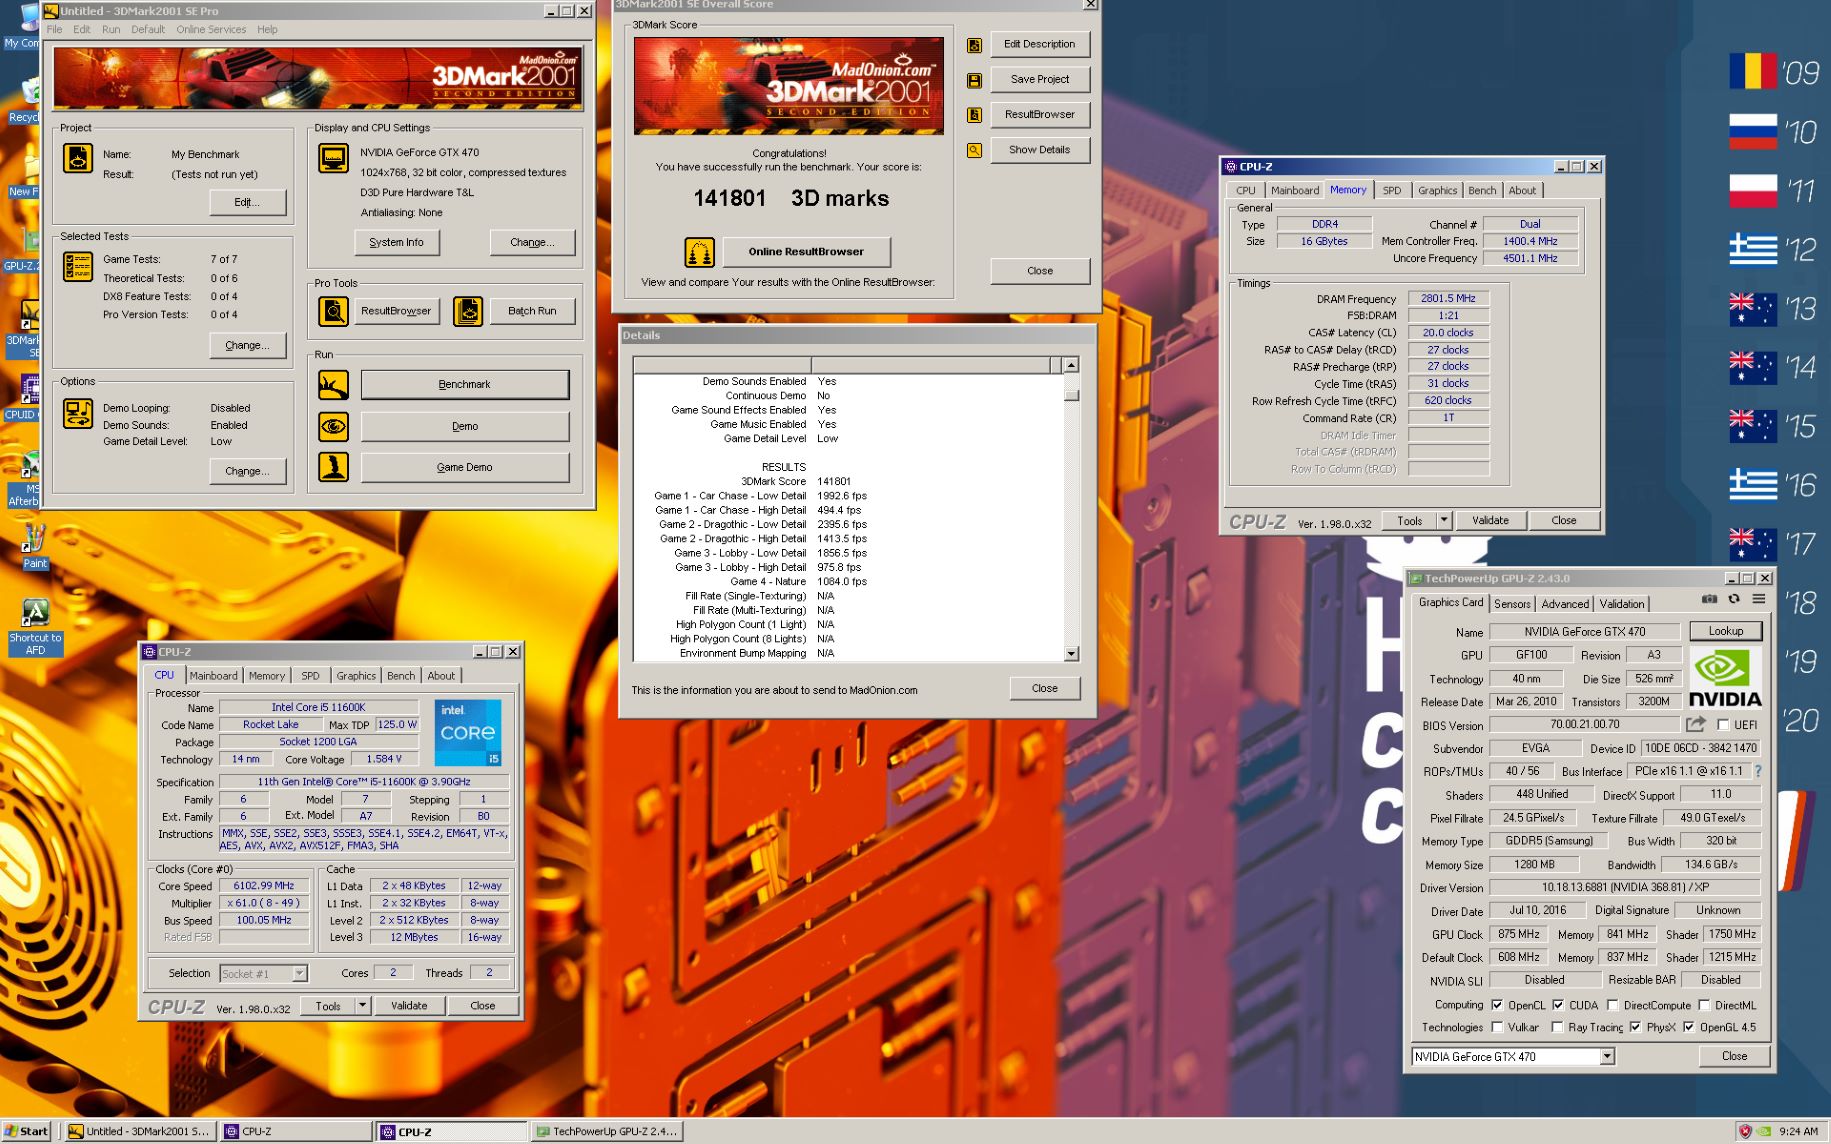
Task: Open the GPU selection dropdown in GPU-Z
Action: pyautogui.click(x=1607, y=1056)
